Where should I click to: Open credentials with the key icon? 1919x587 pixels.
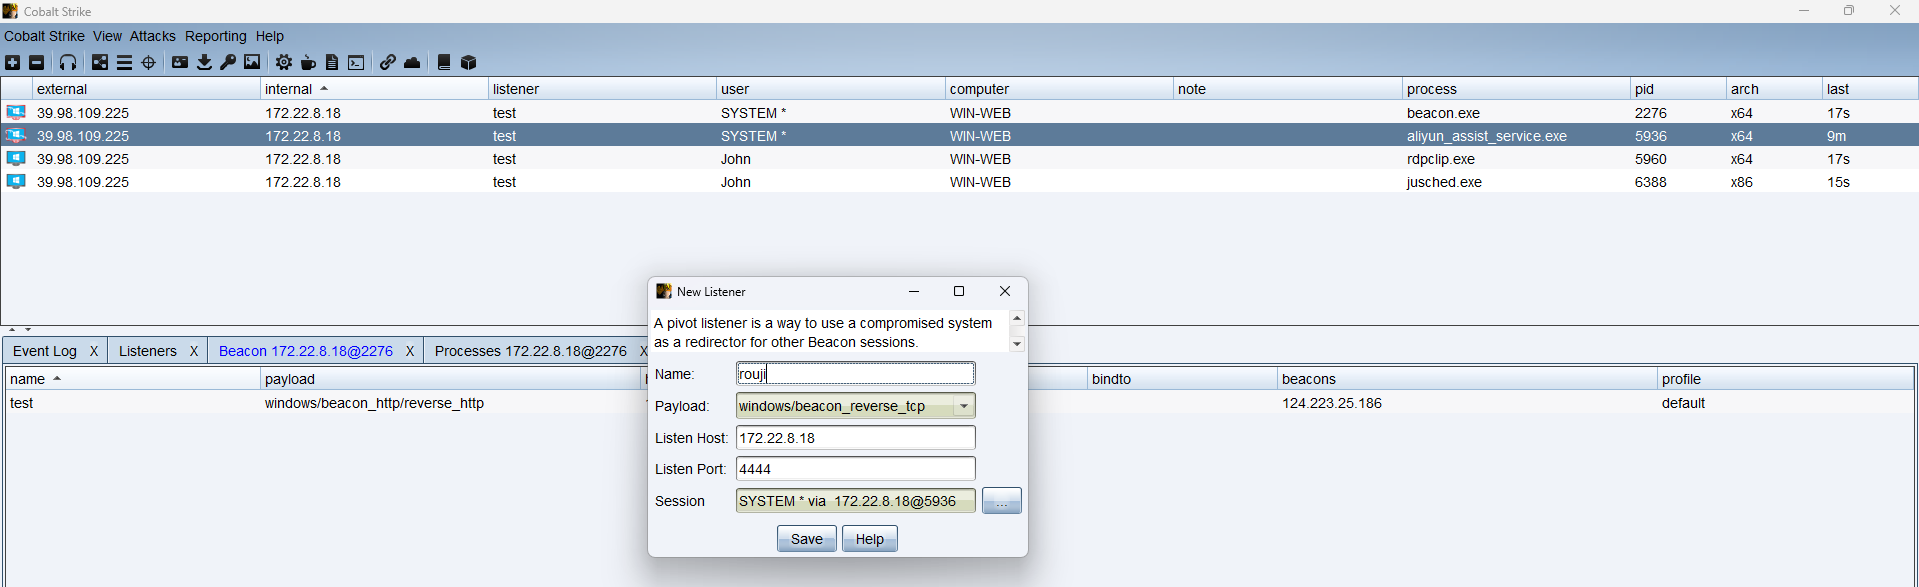coord(228,62)
